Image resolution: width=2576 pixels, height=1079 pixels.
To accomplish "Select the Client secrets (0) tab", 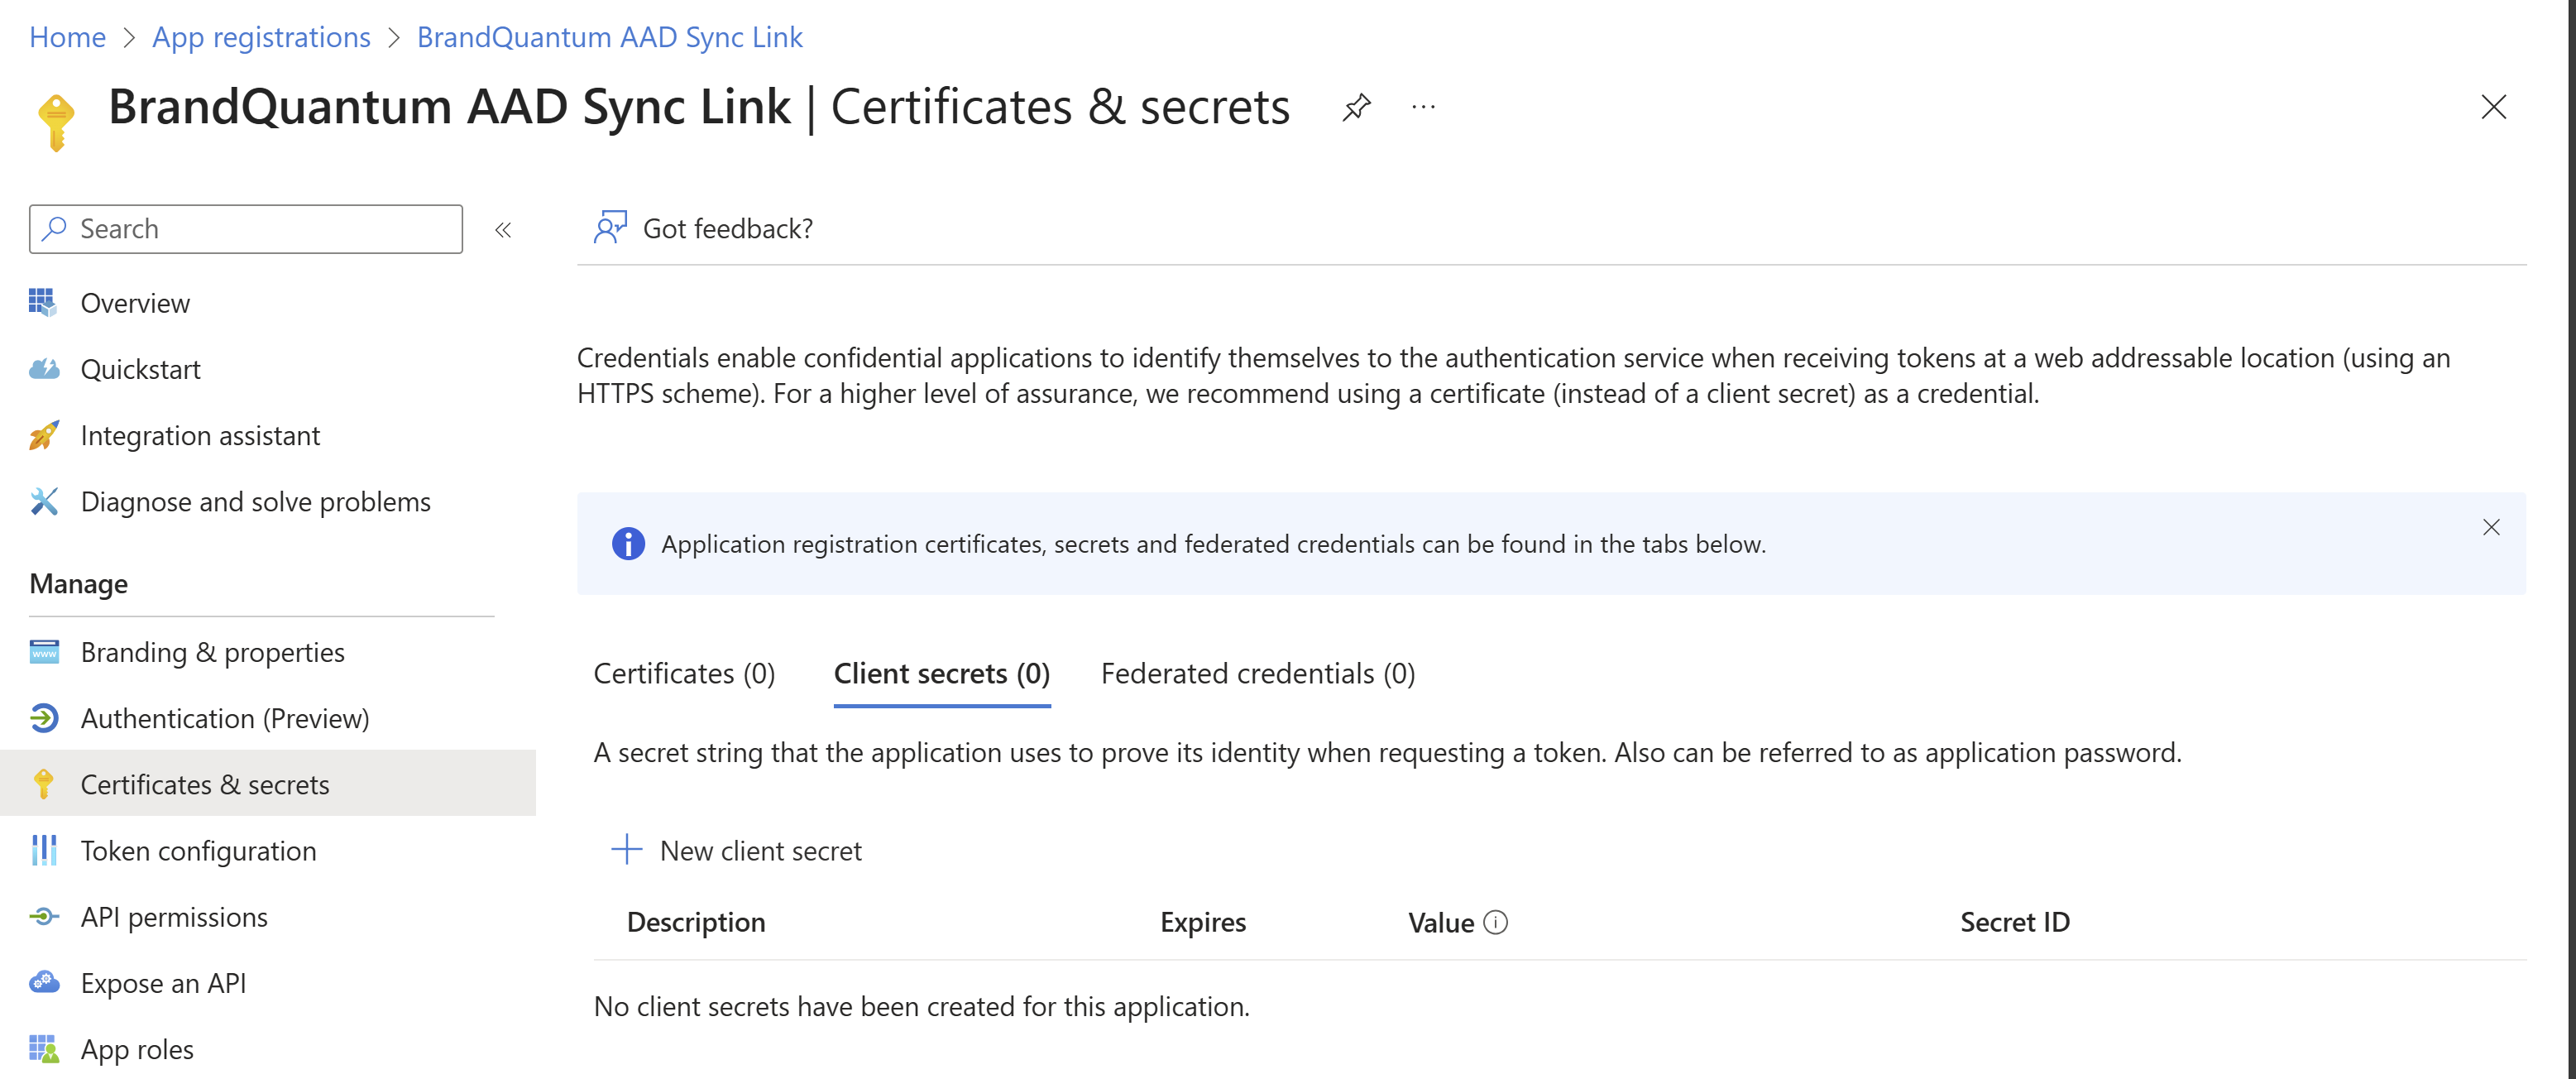I will pos(942,674).
